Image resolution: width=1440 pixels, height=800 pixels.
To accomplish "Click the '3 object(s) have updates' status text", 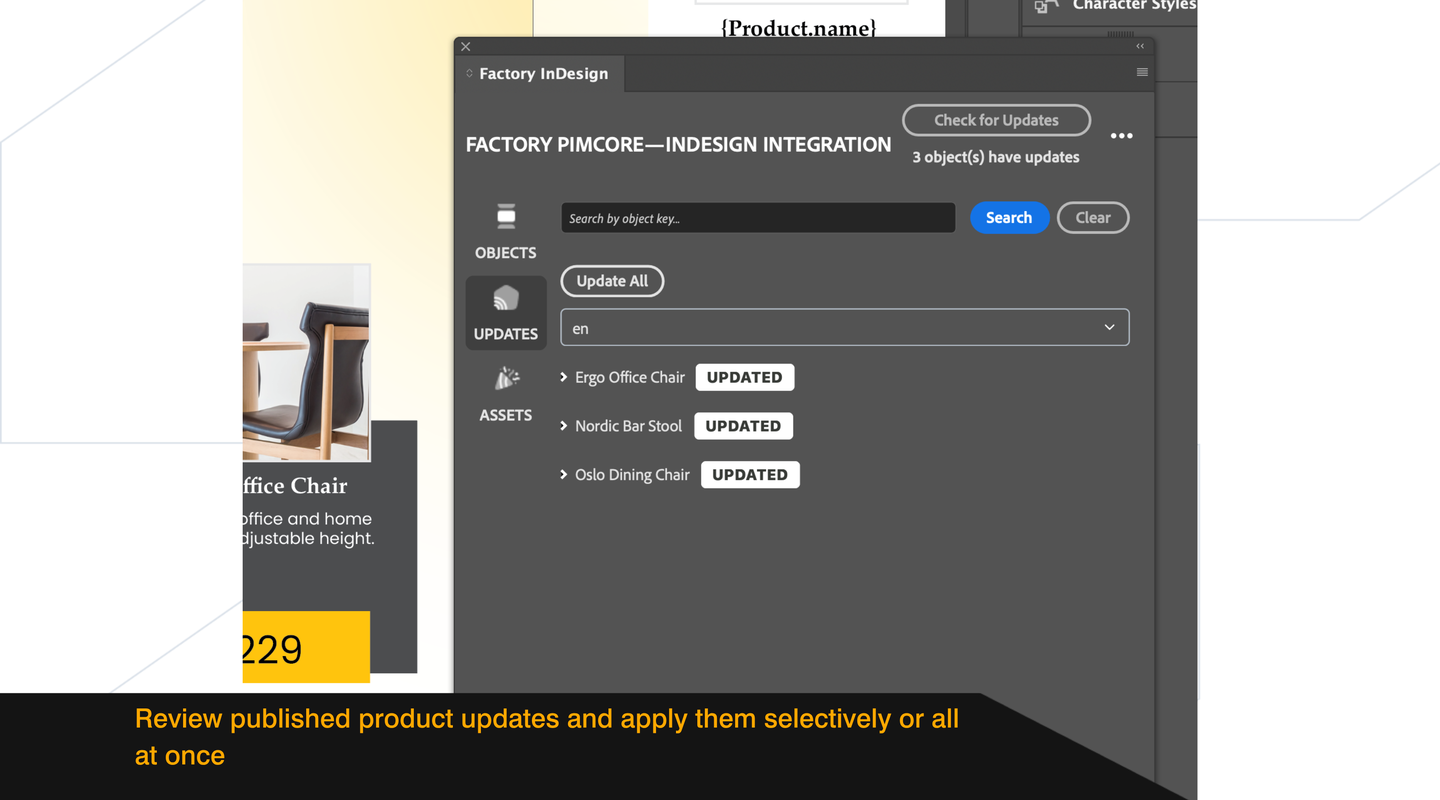I will pyautogui.click(x=996, y=157).
